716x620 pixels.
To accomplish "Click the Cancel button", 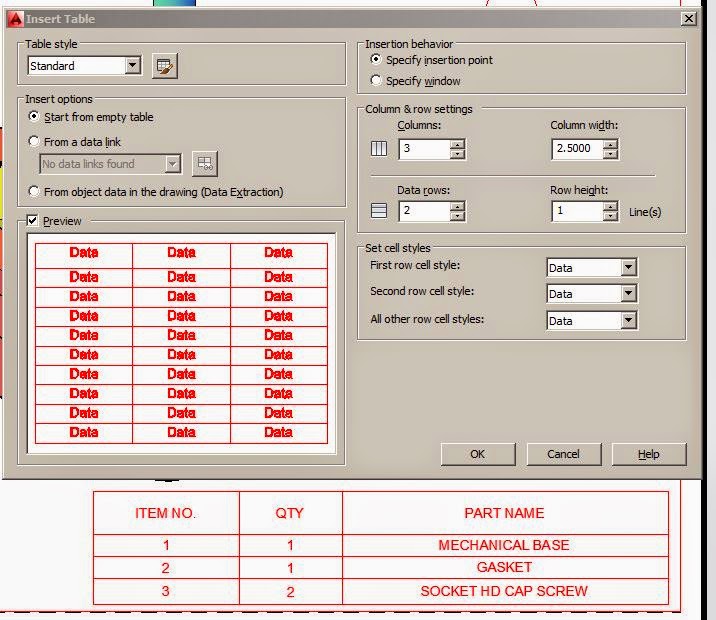I will click(563, 454).
